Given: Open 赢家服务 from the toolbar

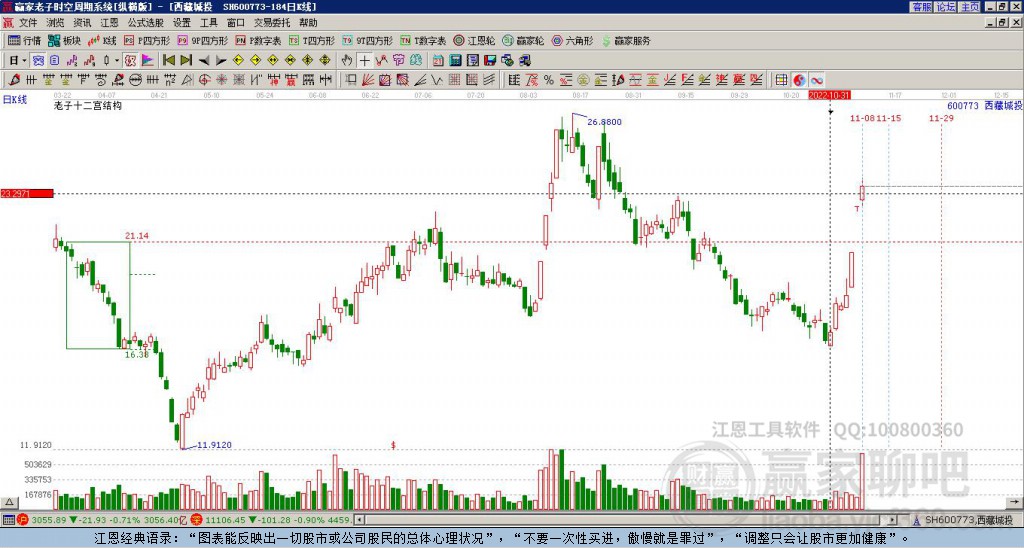Looking at the screenshot, I should [626, 40].
